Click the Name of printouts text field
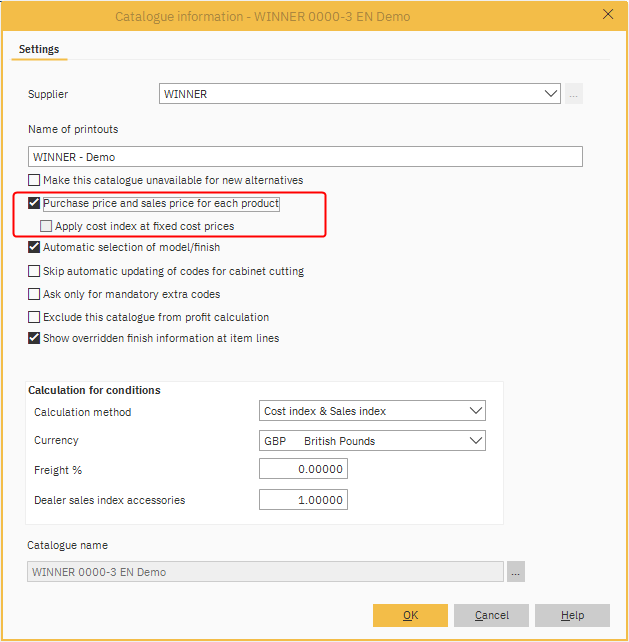 tap(305, 157)
